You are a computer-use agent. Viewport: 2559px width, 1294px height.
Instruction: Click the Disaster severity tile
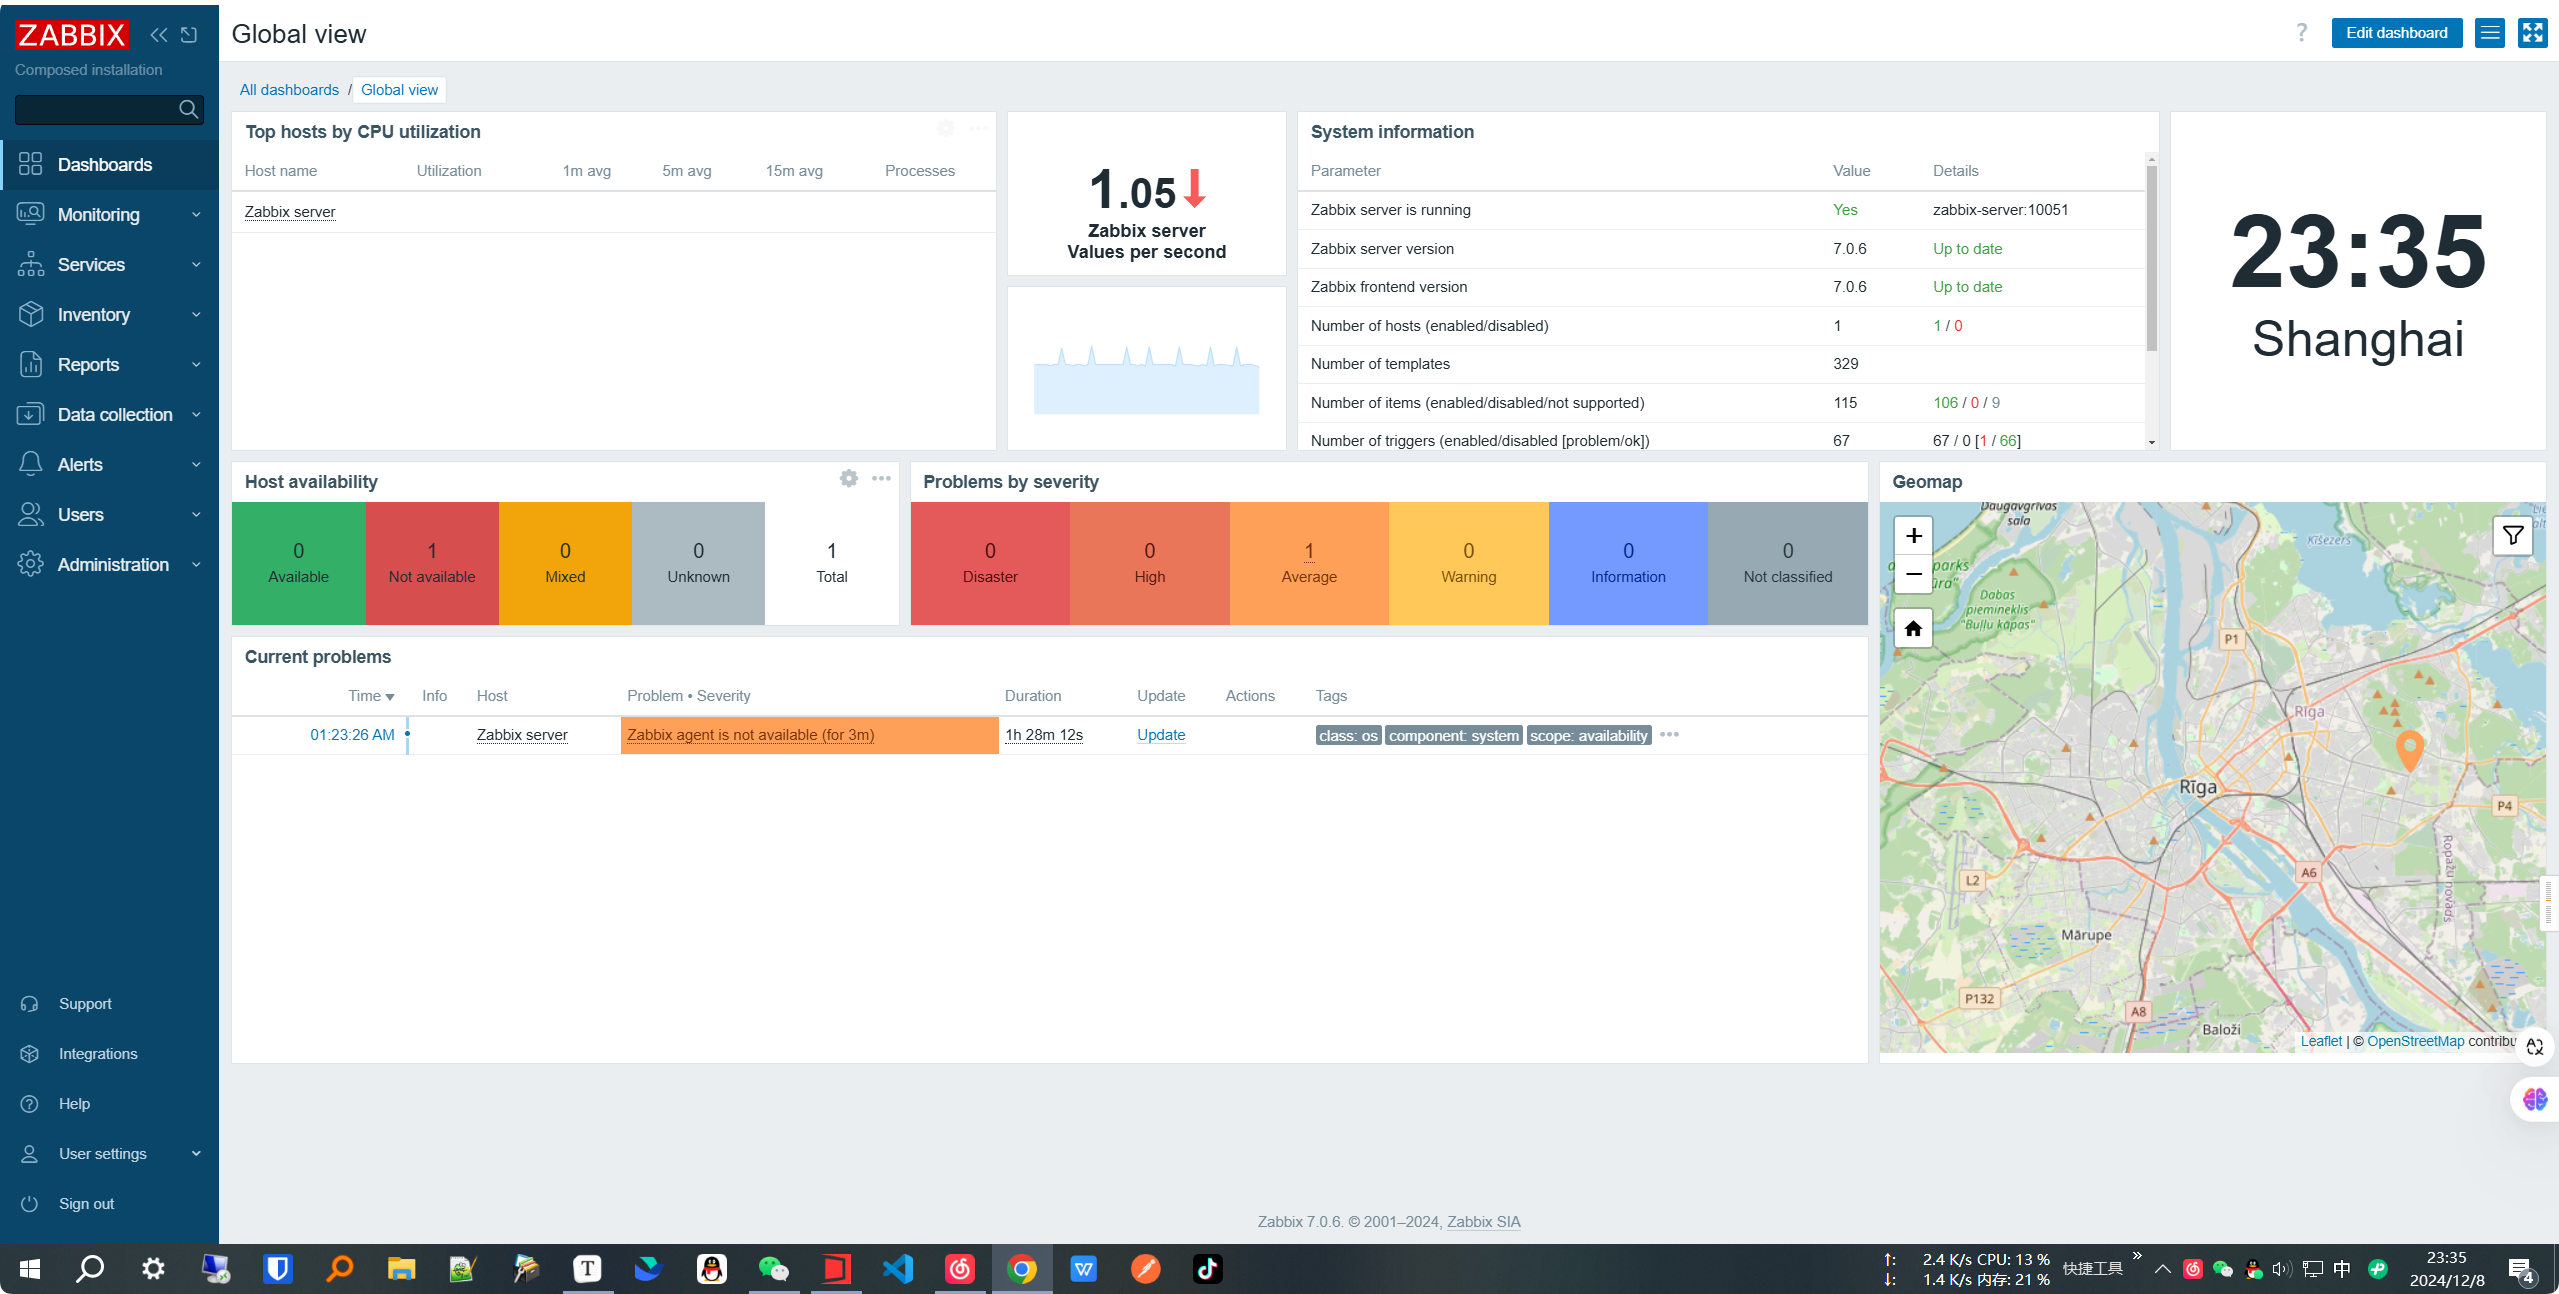(990, 564)
